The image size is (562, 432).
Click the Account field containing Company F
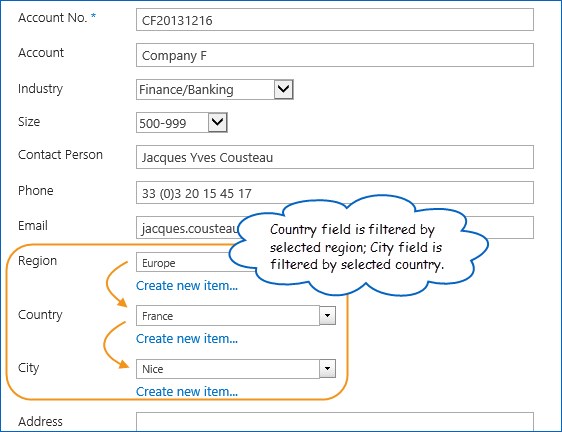pyautogui.click(x=335, y=55)
